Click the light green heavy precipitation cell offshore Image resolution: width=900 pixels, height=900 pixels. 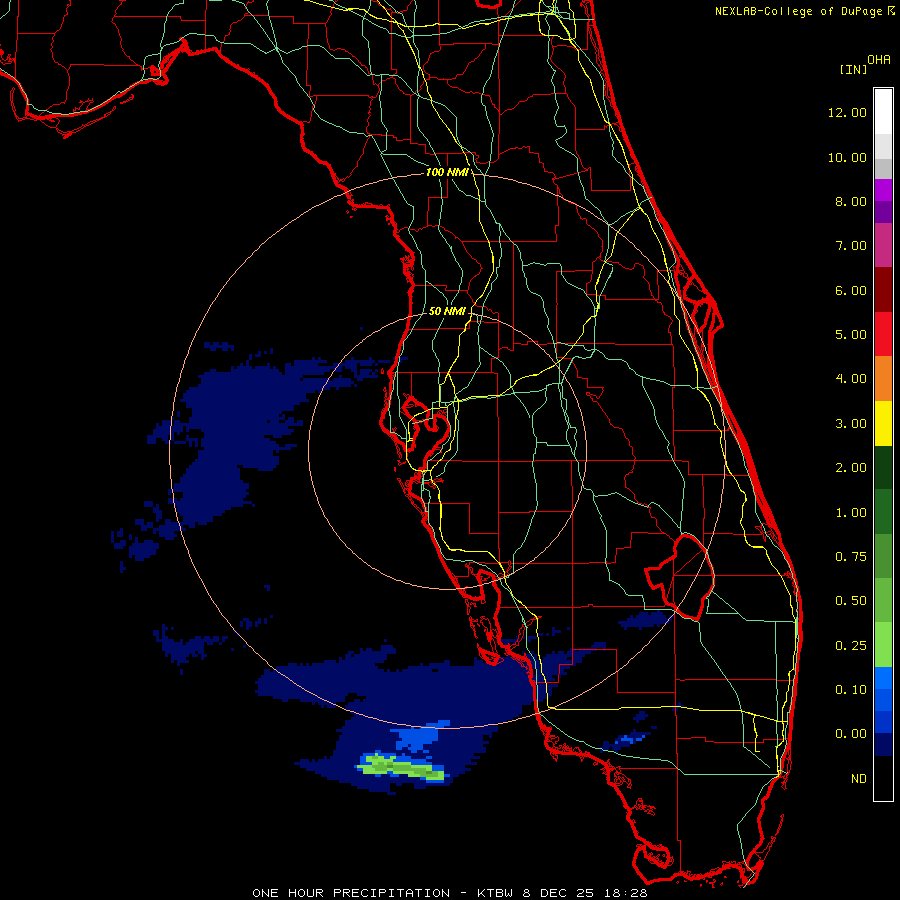click(x=401, y=766)
